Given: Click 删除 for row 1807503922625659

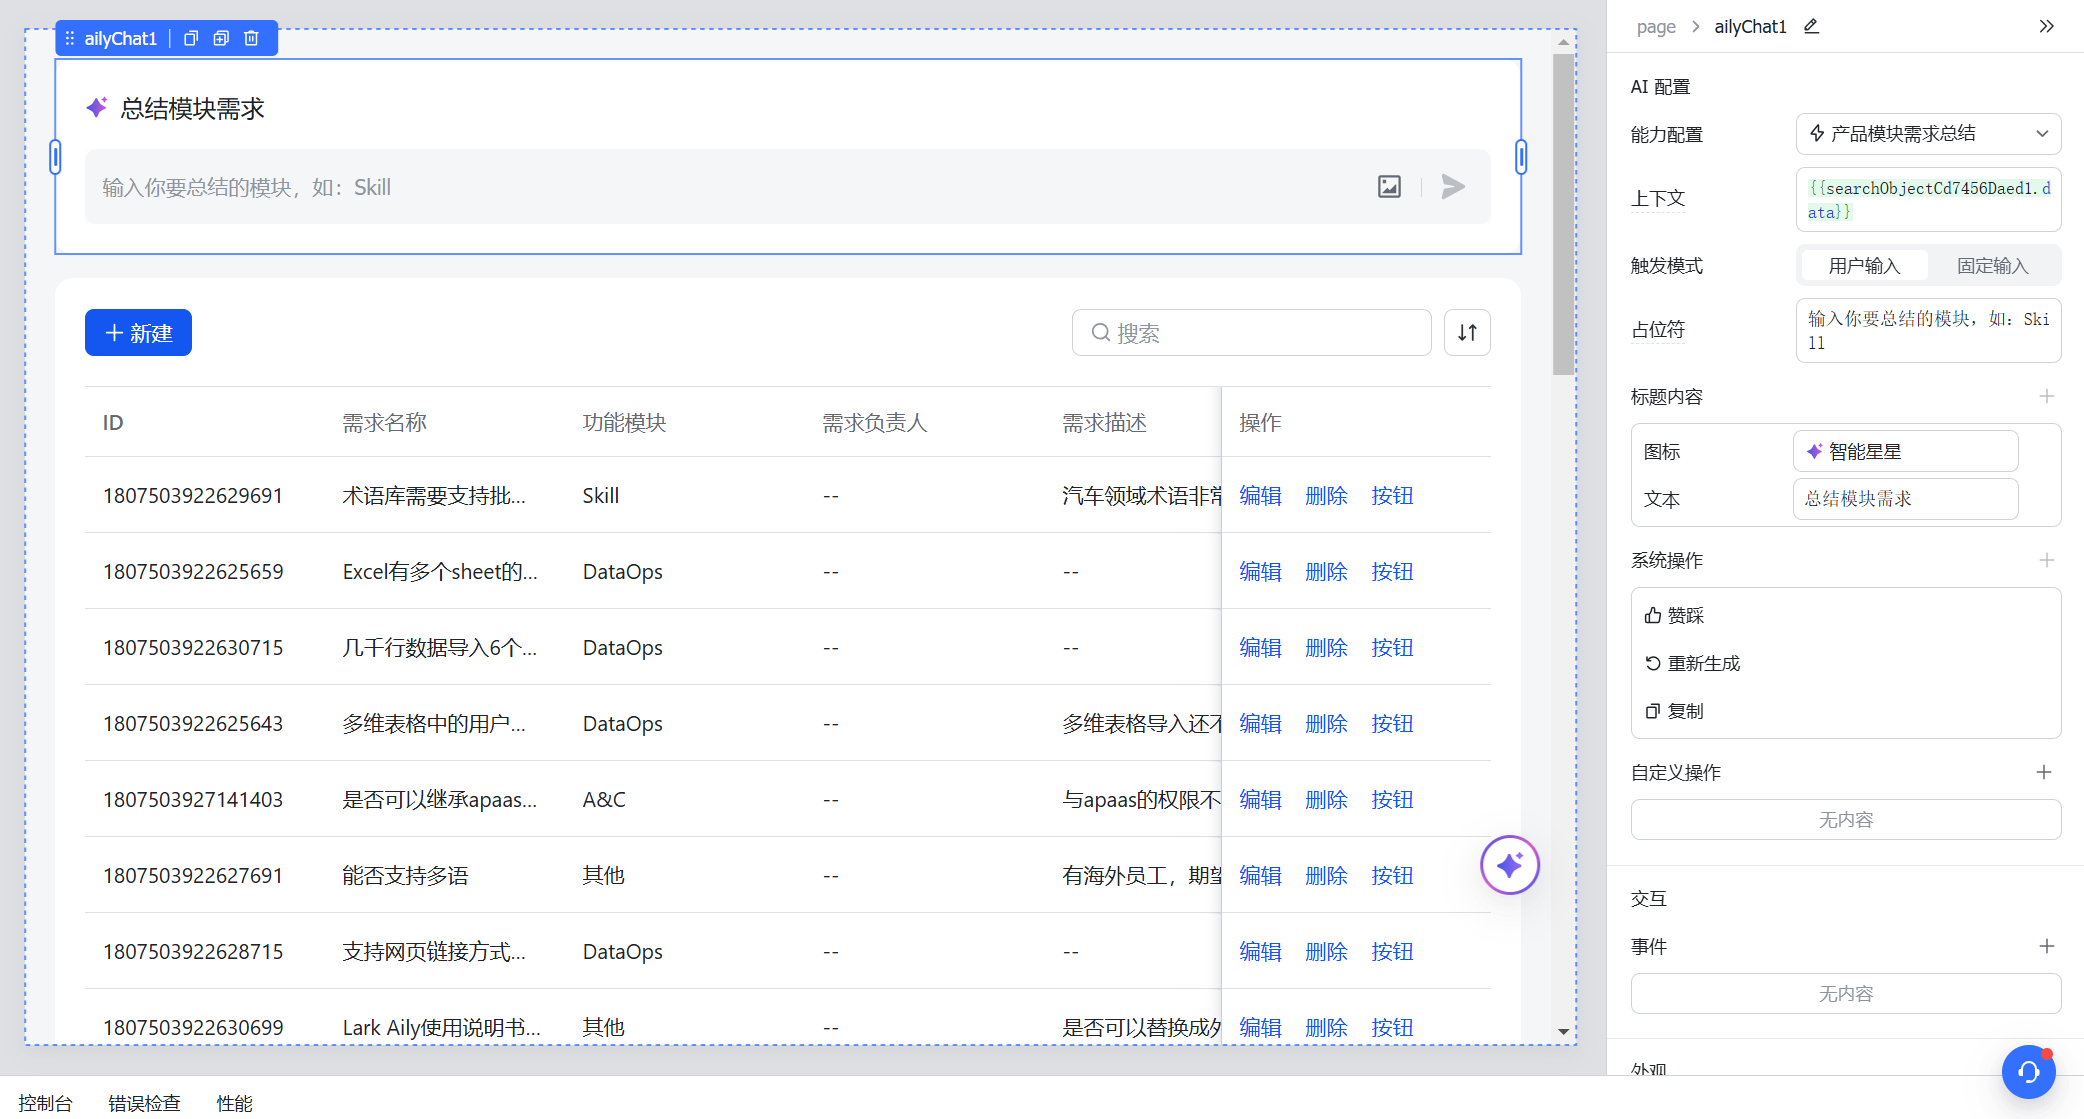Looking at the screenshot, I should click(1326, 571).
